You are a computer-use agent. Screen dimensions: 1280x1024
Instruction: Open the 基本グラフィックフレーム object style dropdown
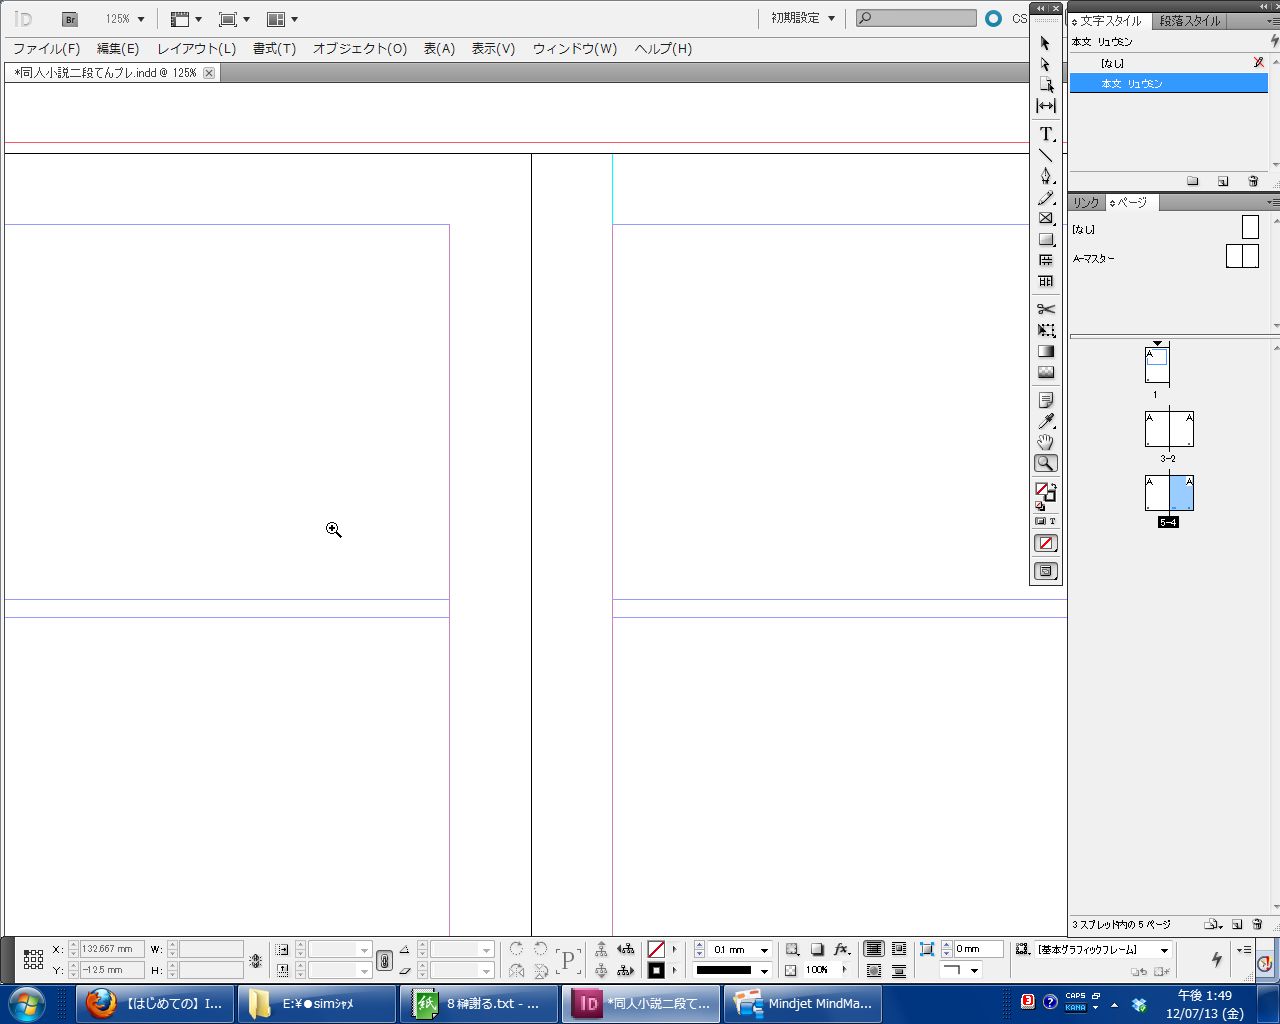coord(1164,950)
